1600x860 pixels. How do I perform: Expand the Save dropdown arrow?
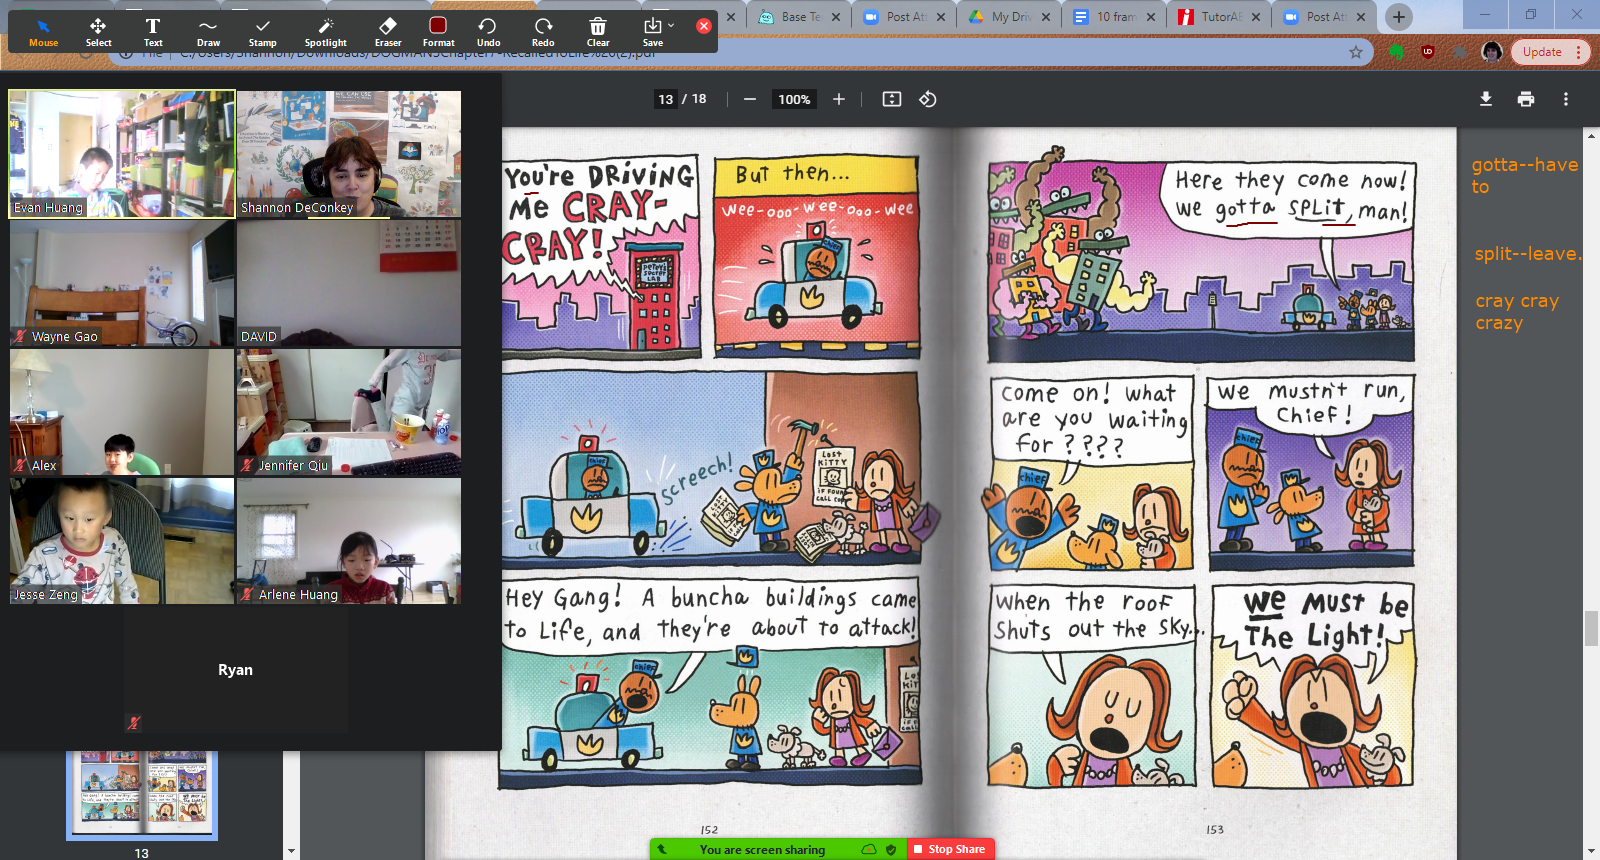[x=671, y=25]
